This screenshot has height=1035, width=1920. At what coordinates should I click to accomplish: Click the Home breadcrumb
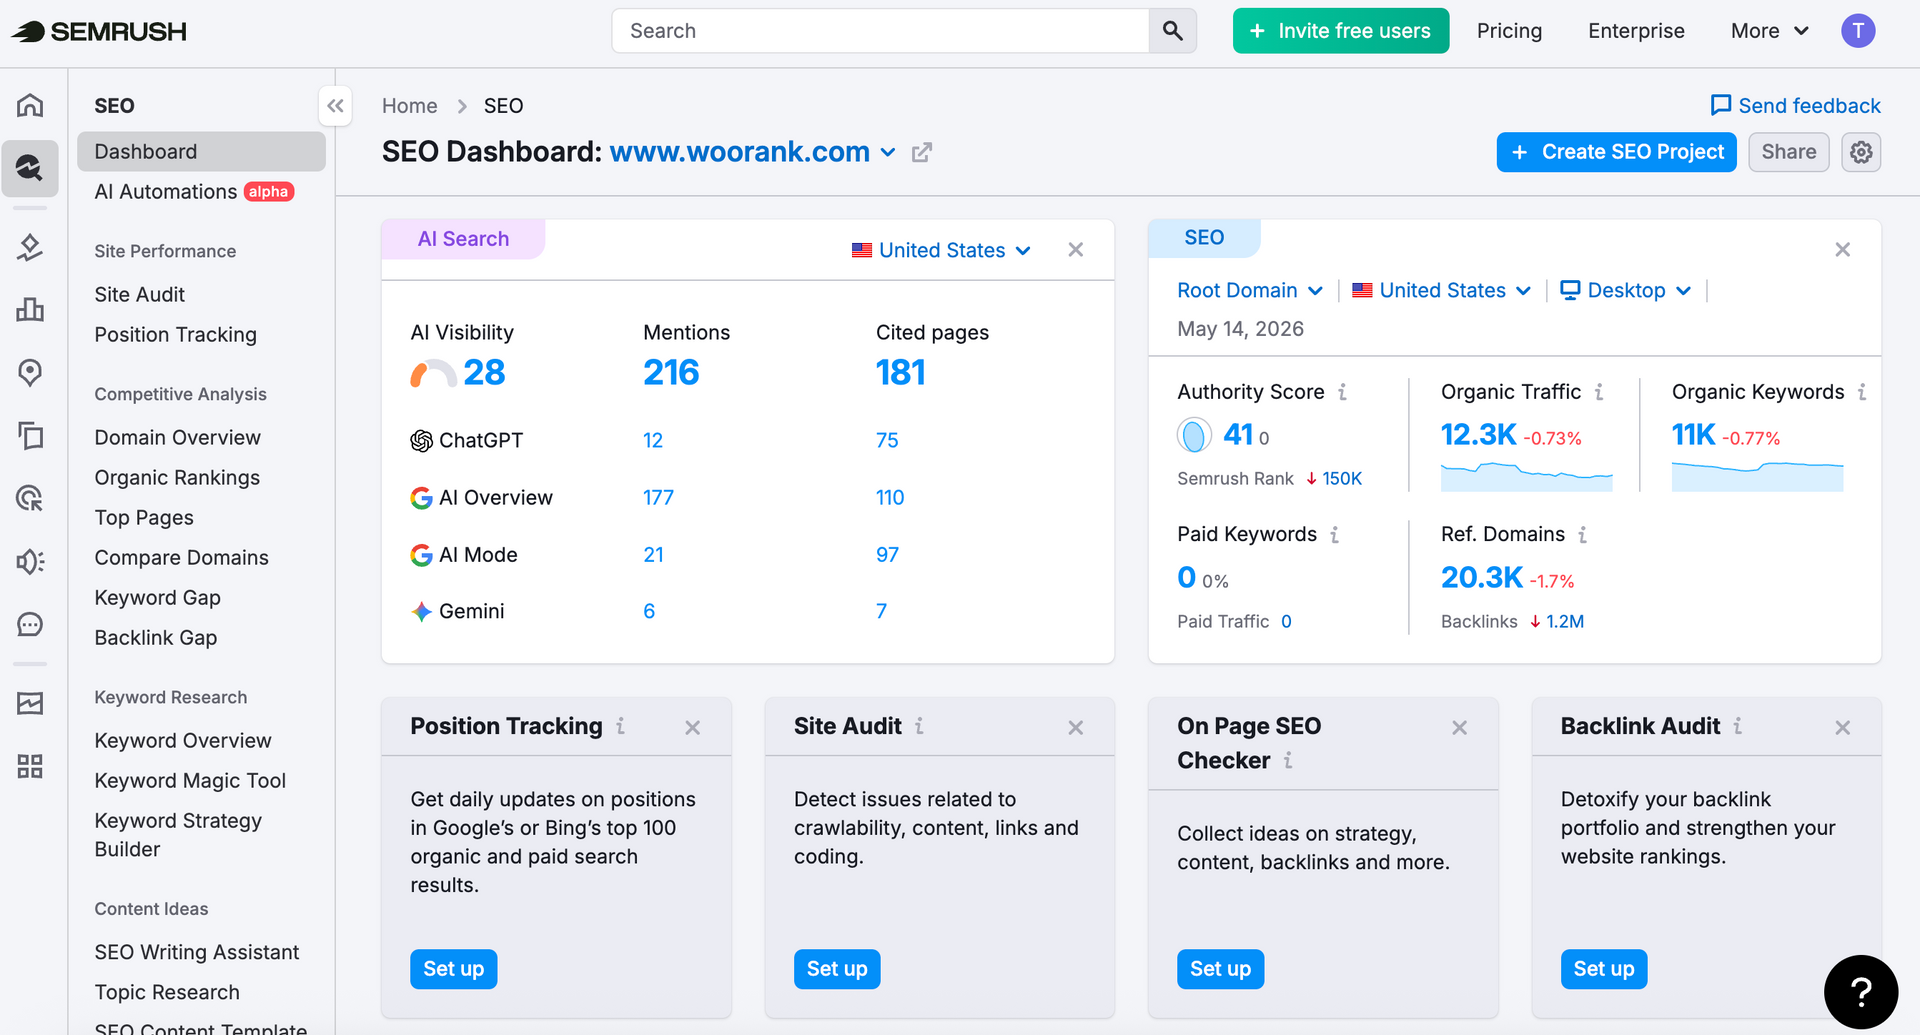click(409, 106)
